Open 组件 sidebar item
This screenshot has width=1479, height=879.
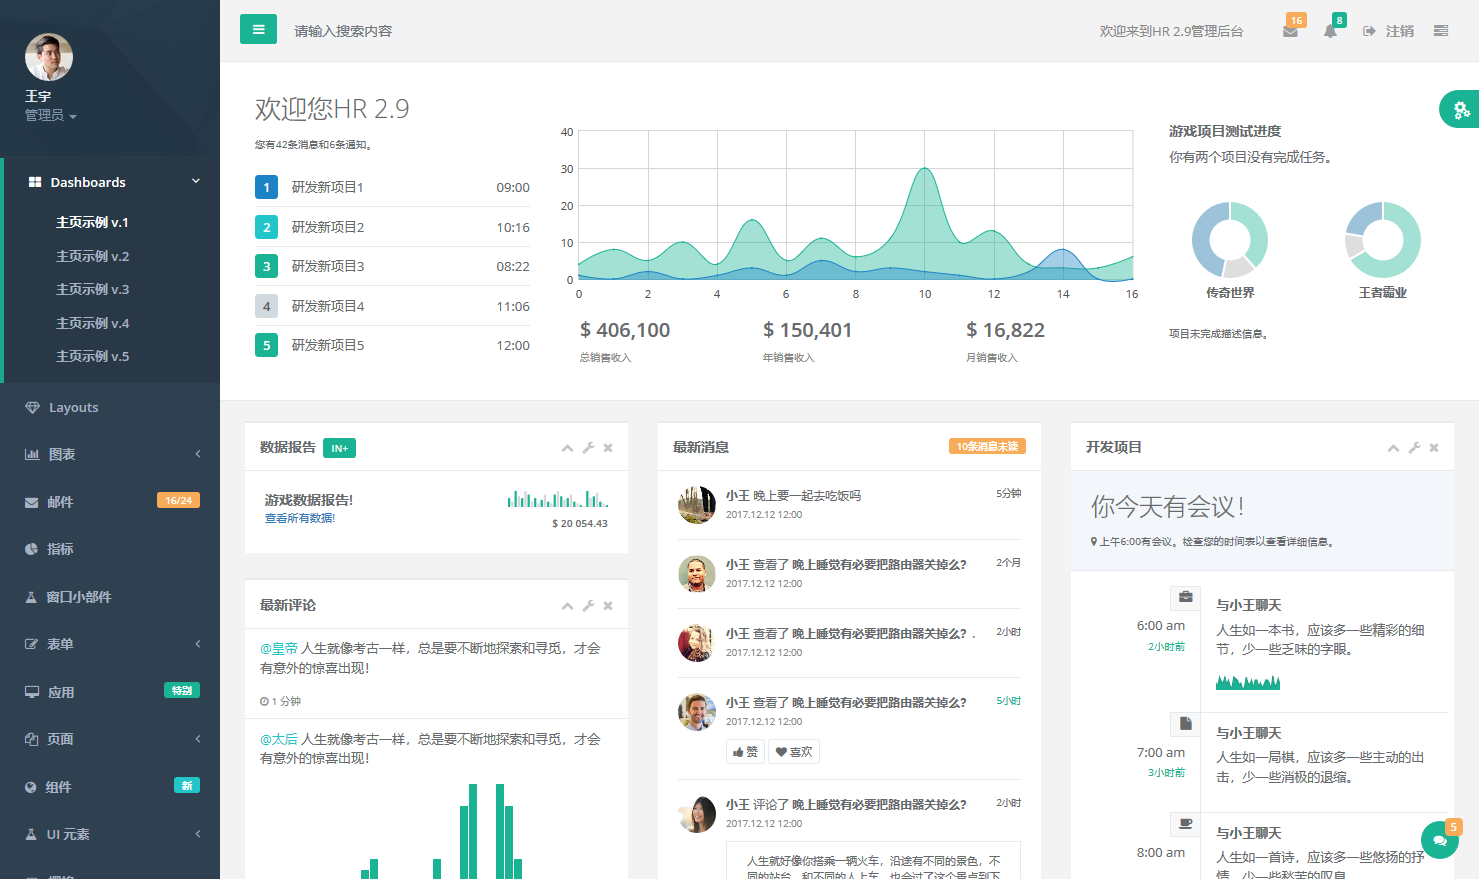click(x=110, y=787)
